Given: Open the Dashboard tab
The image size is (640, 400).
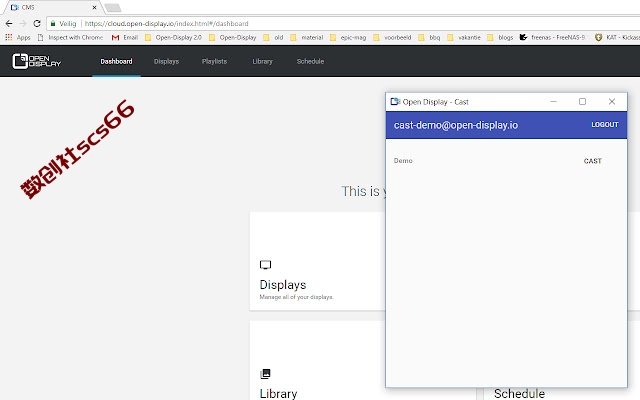Looking at the screenshot, I should tap(116, 61).
